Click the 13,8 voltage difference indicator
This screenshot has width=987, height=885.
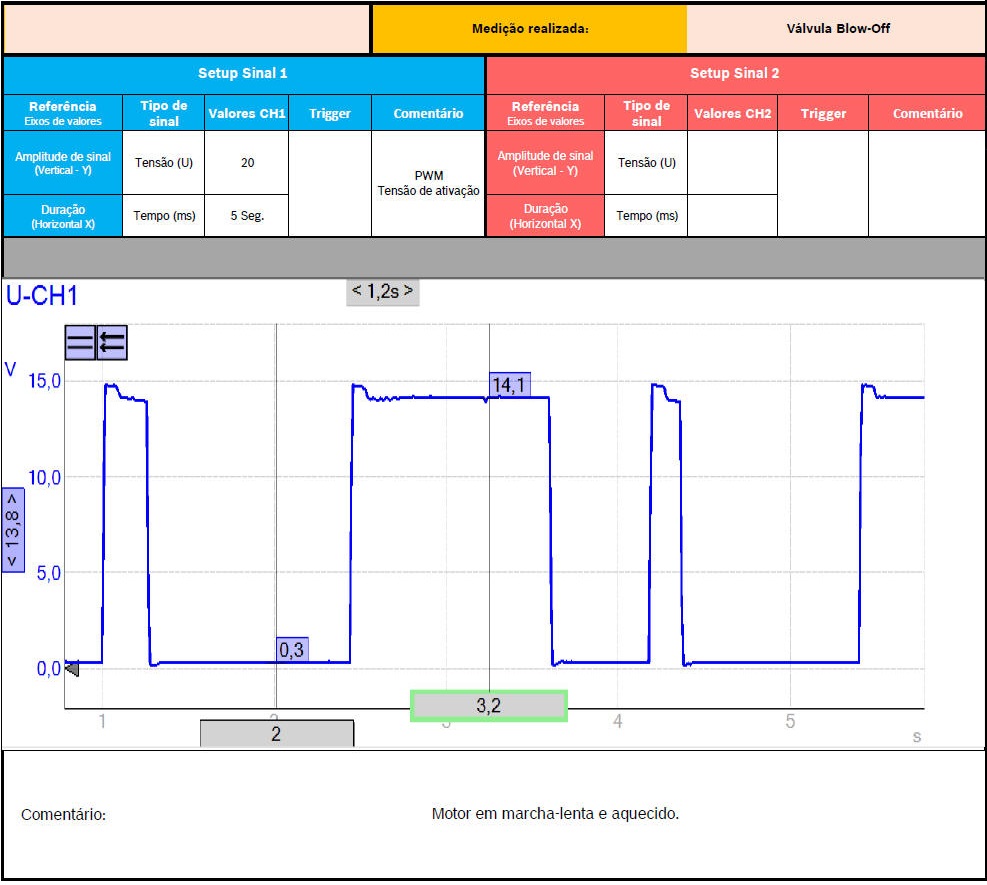coord(13,531)
